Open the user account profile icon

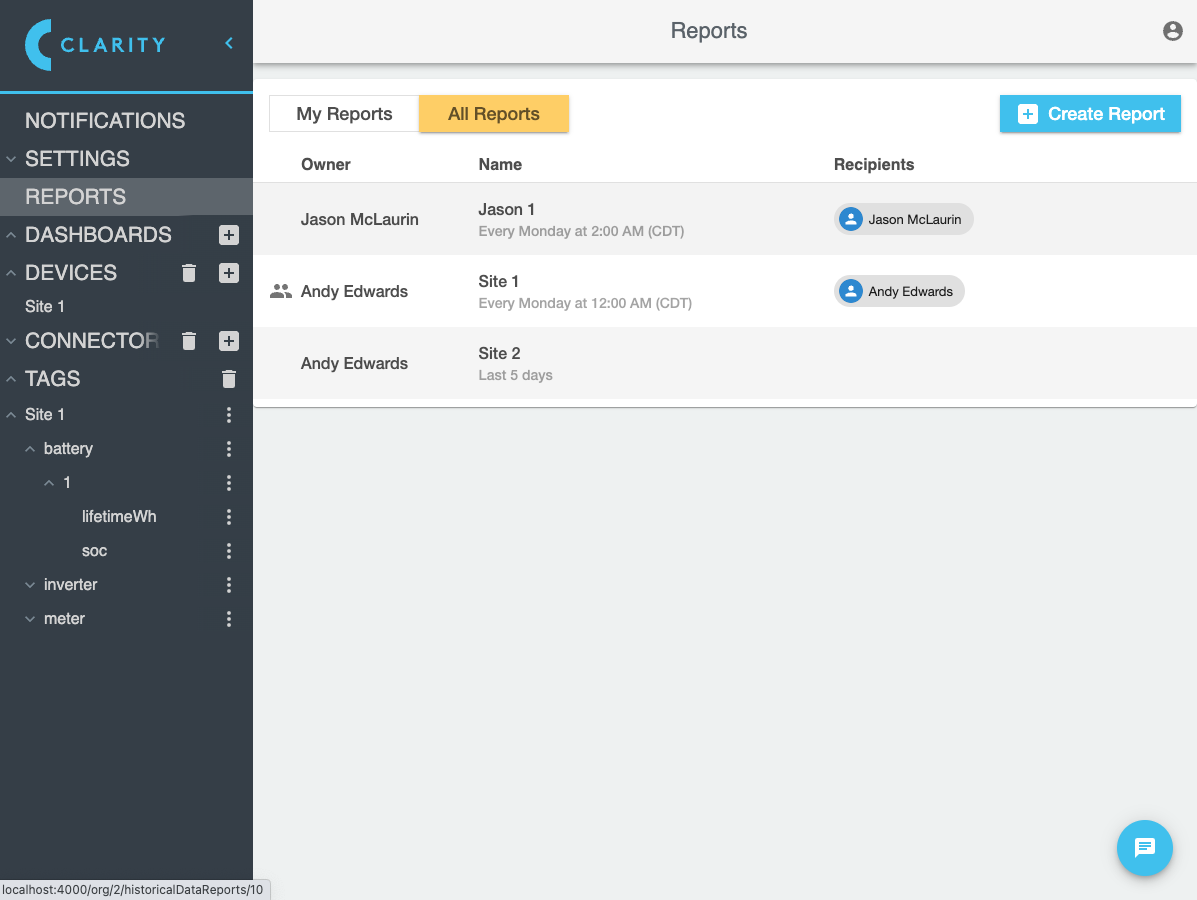[1173, 31]
